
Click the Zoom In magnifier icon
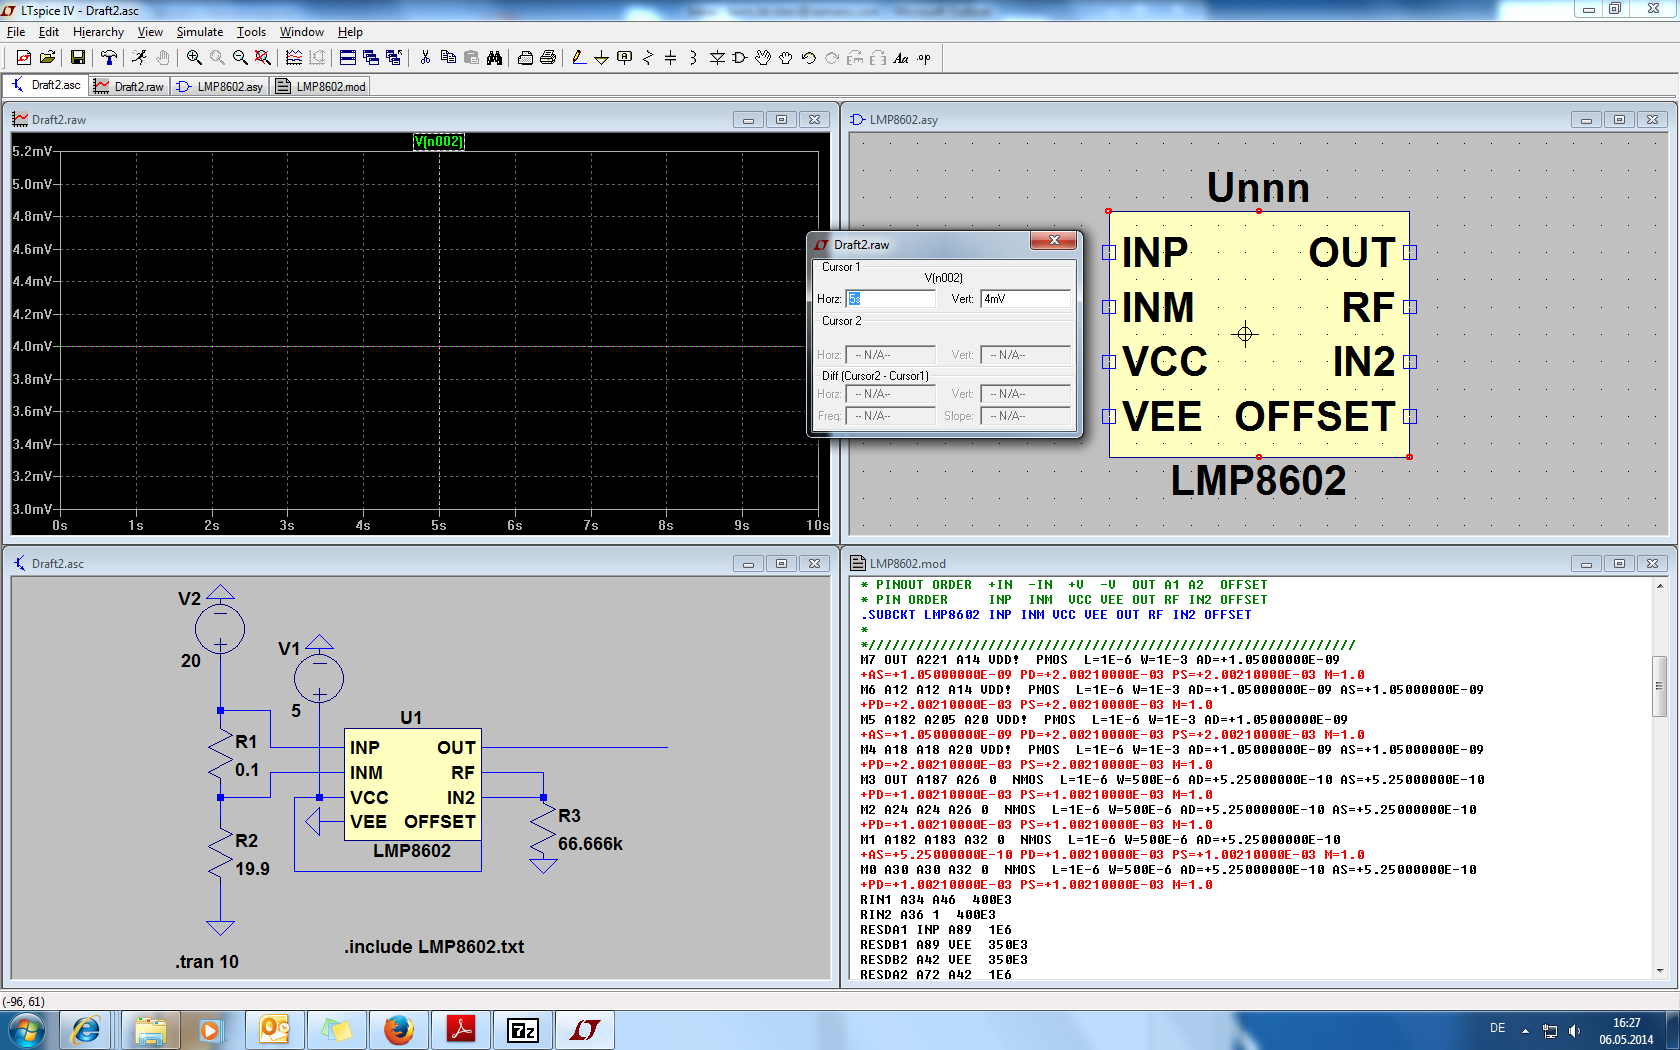pyautogui.click(x=194, y=58)
